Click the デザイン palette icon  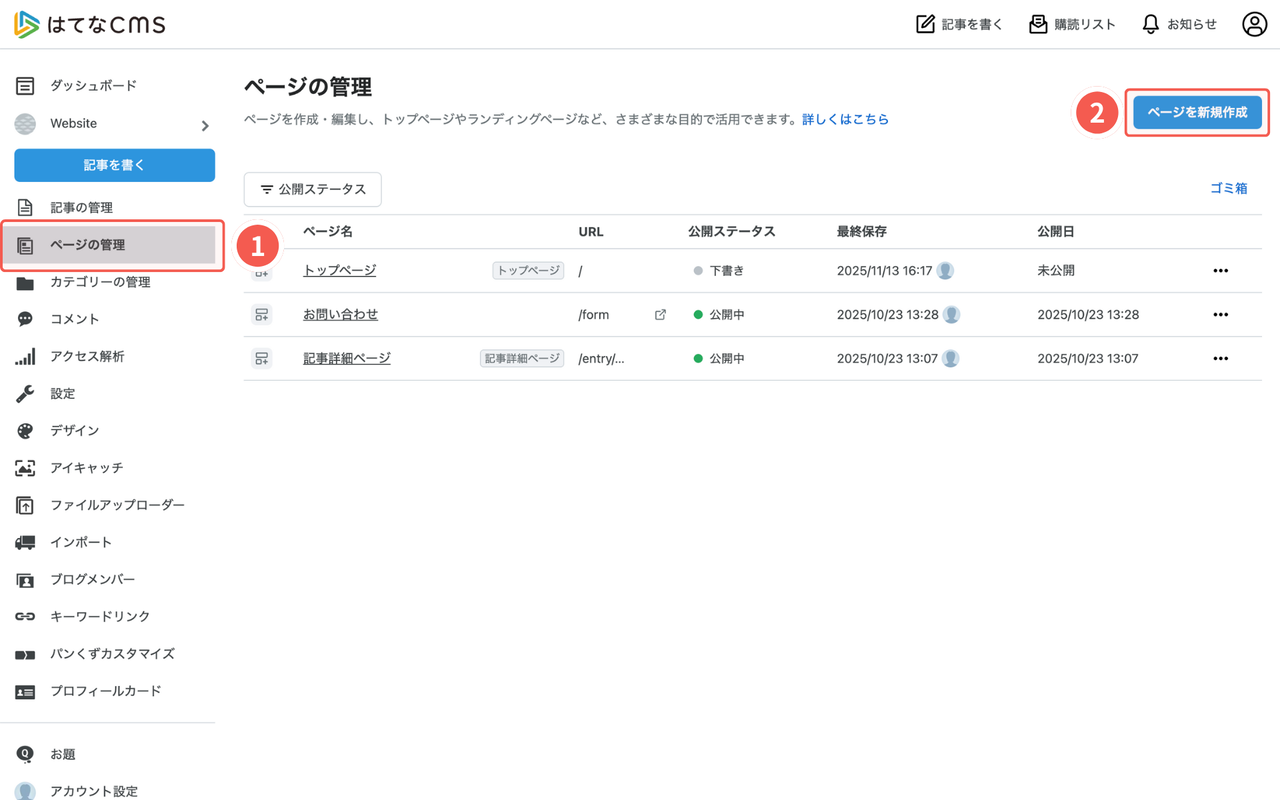click(x=25, y=430)
